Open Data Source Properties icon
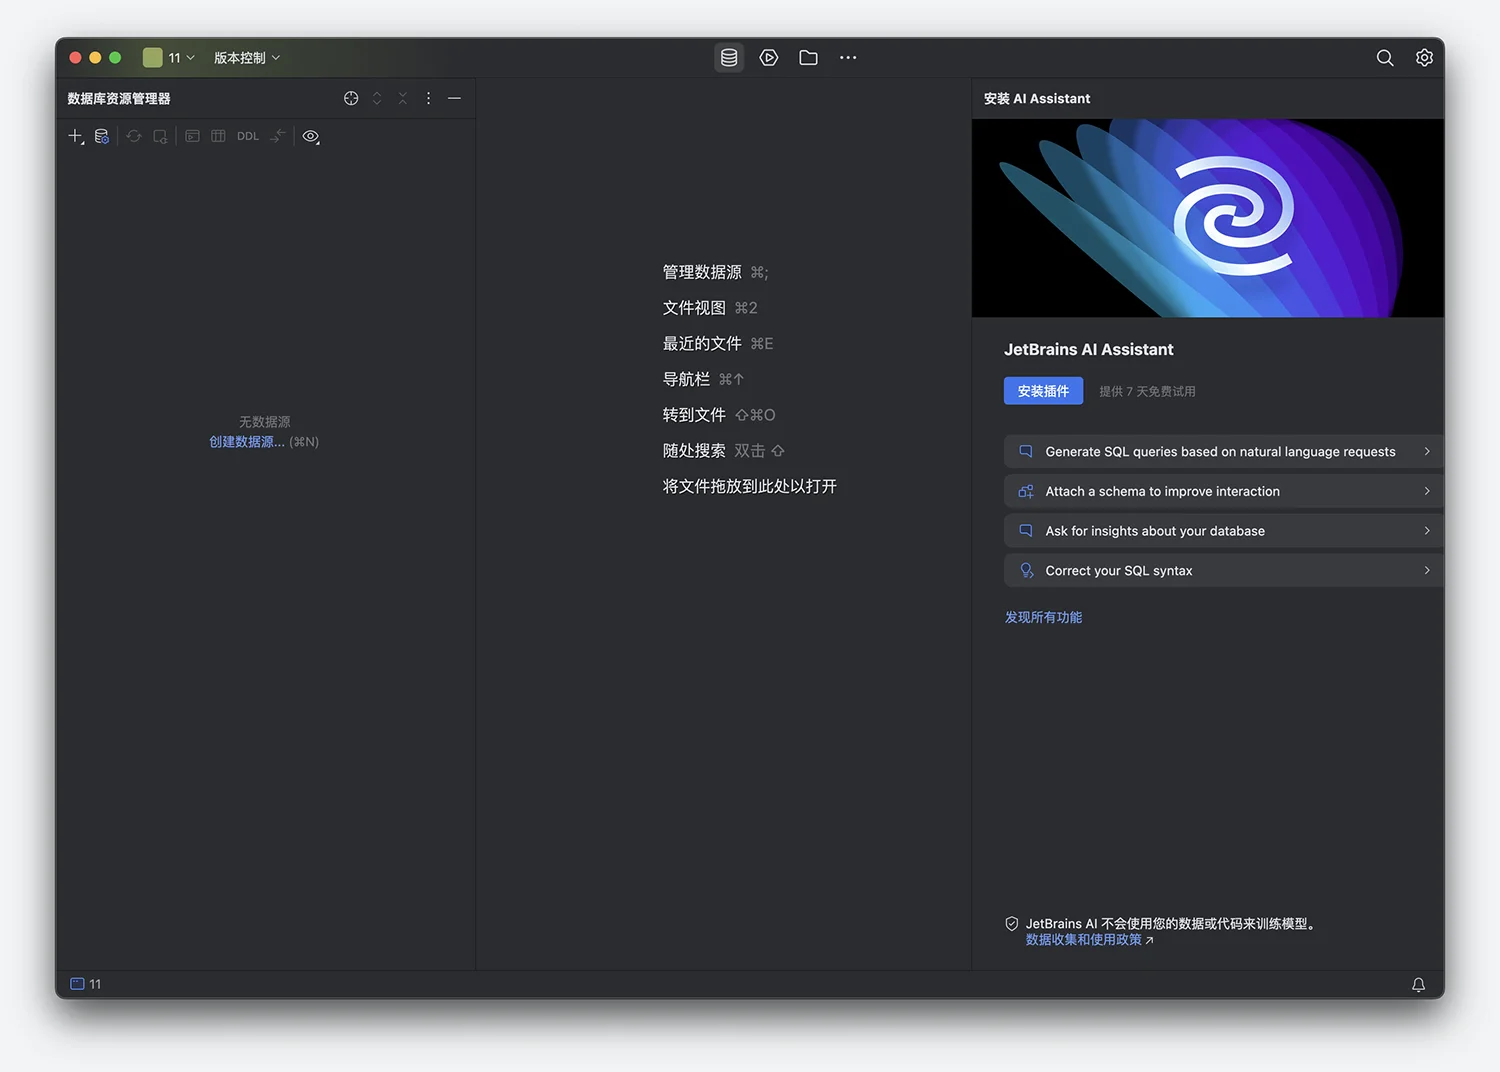The image size is (1500, 1072). click(102, 136)
